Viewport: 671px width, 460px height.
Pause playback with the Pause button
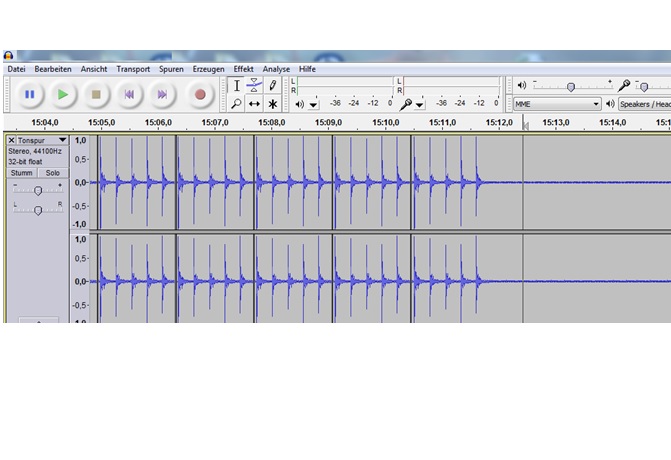click(x=29, y=95)
